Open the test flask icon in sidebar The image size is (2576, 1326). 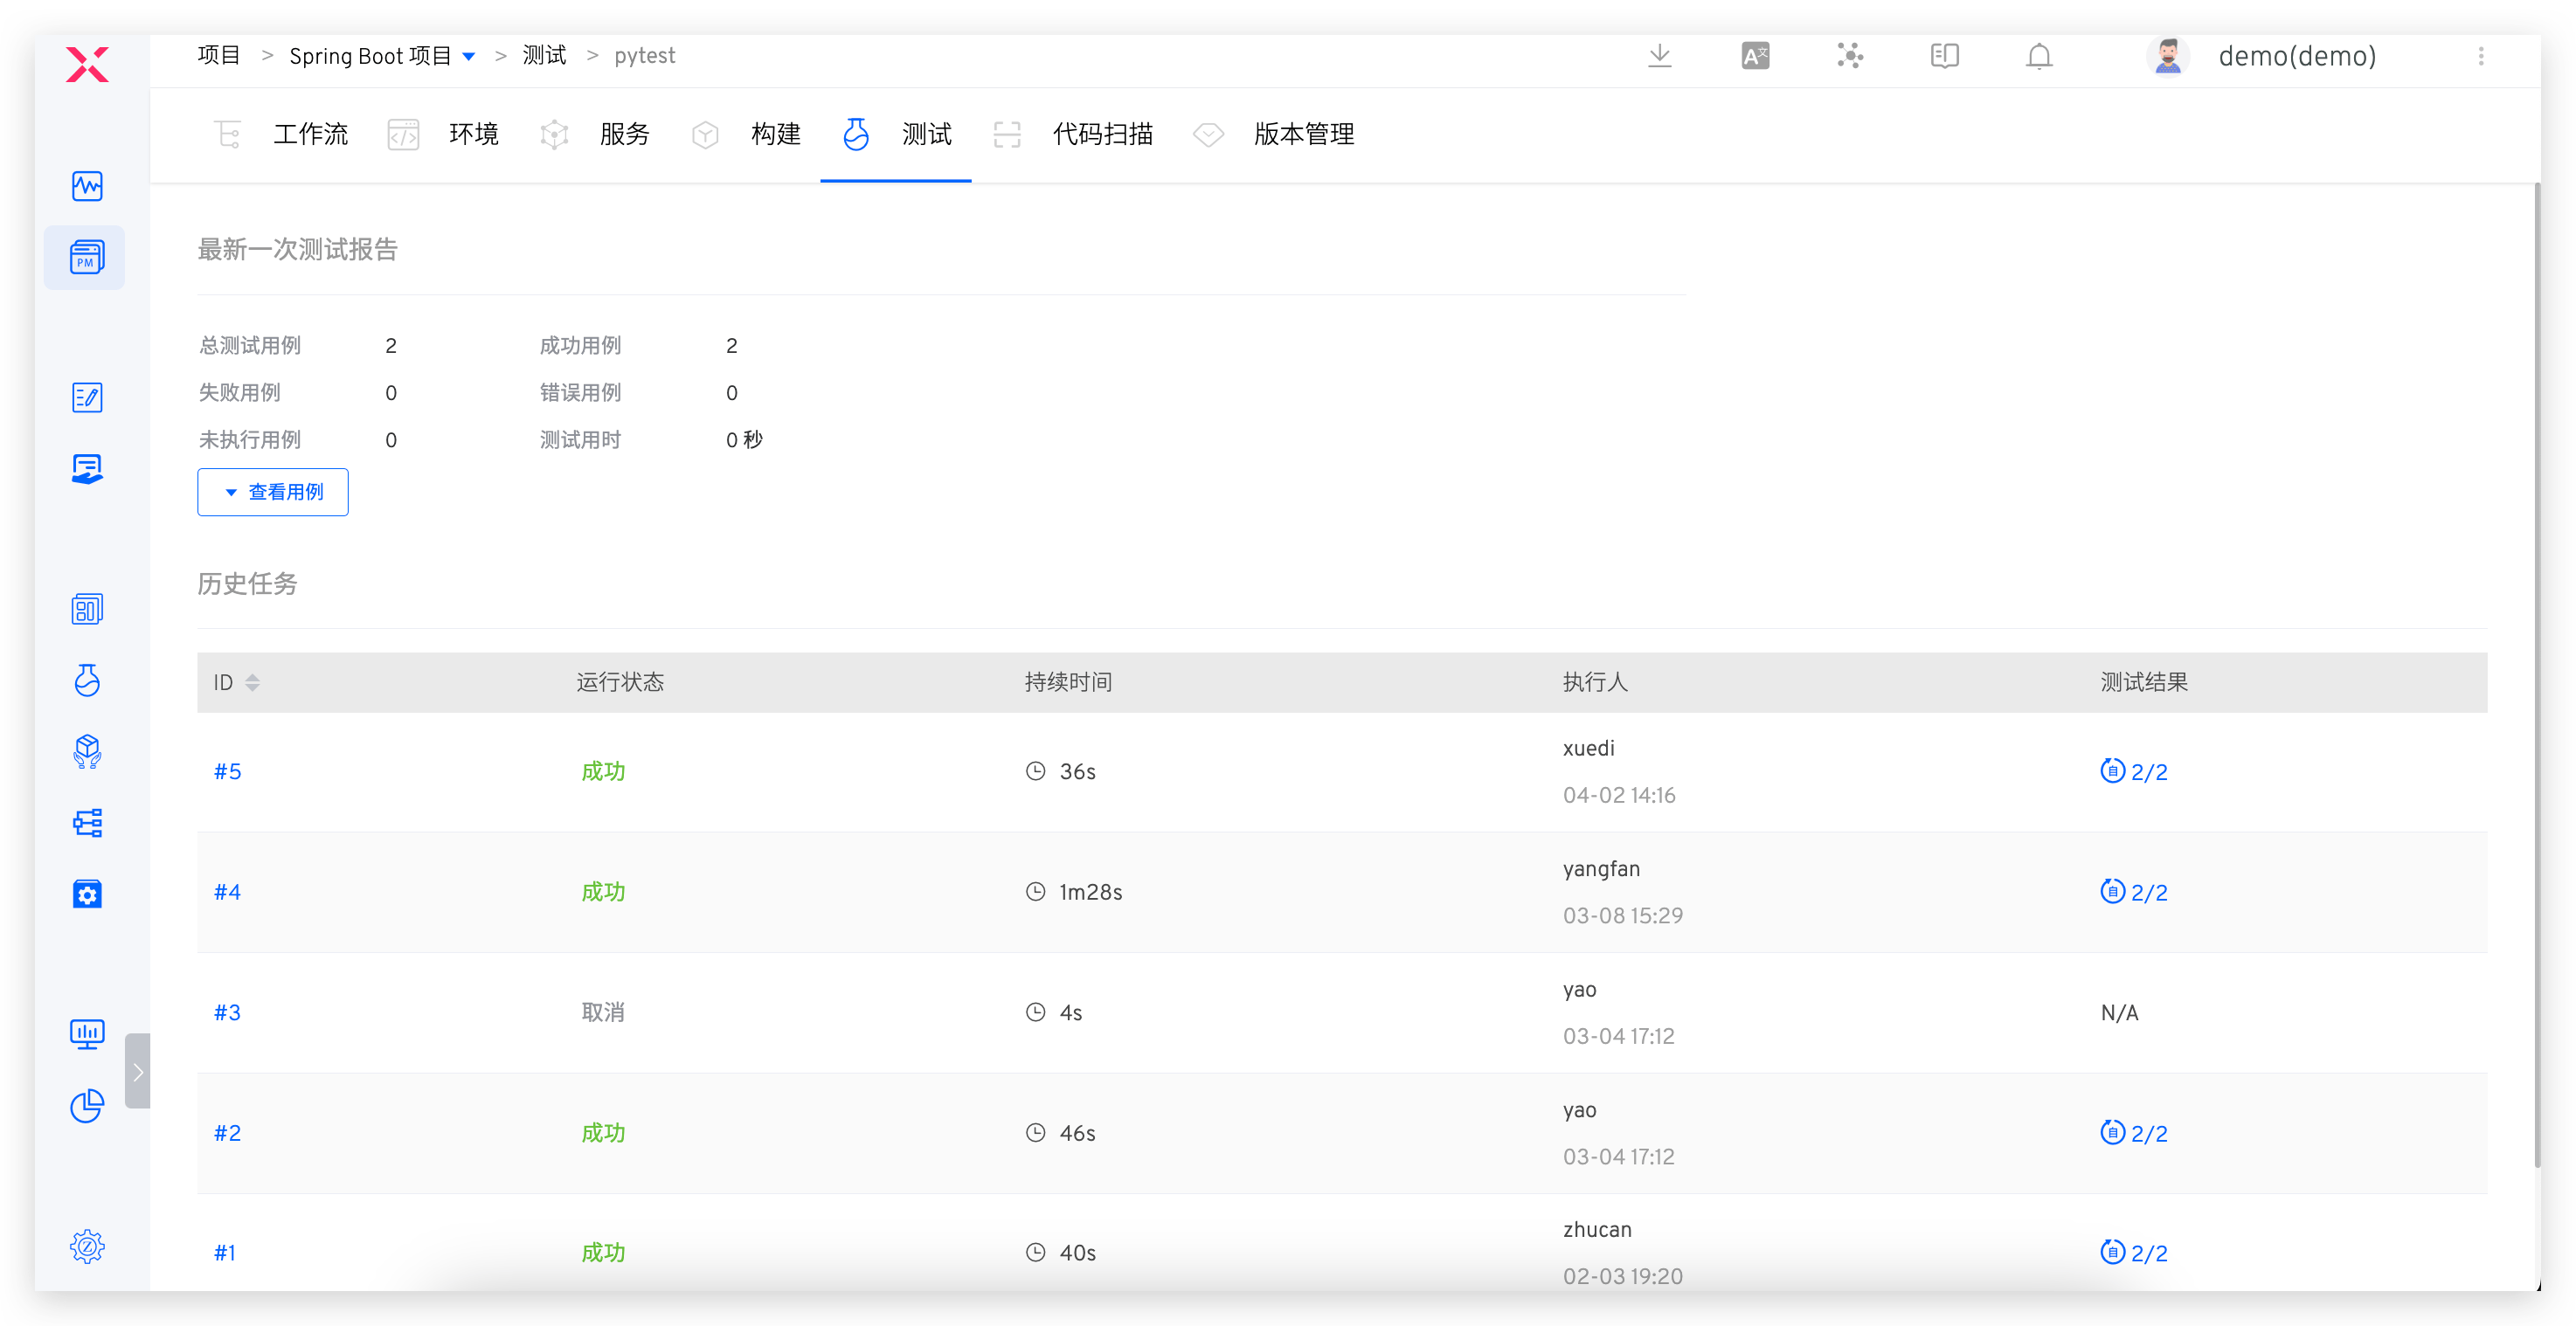(87, 681)
